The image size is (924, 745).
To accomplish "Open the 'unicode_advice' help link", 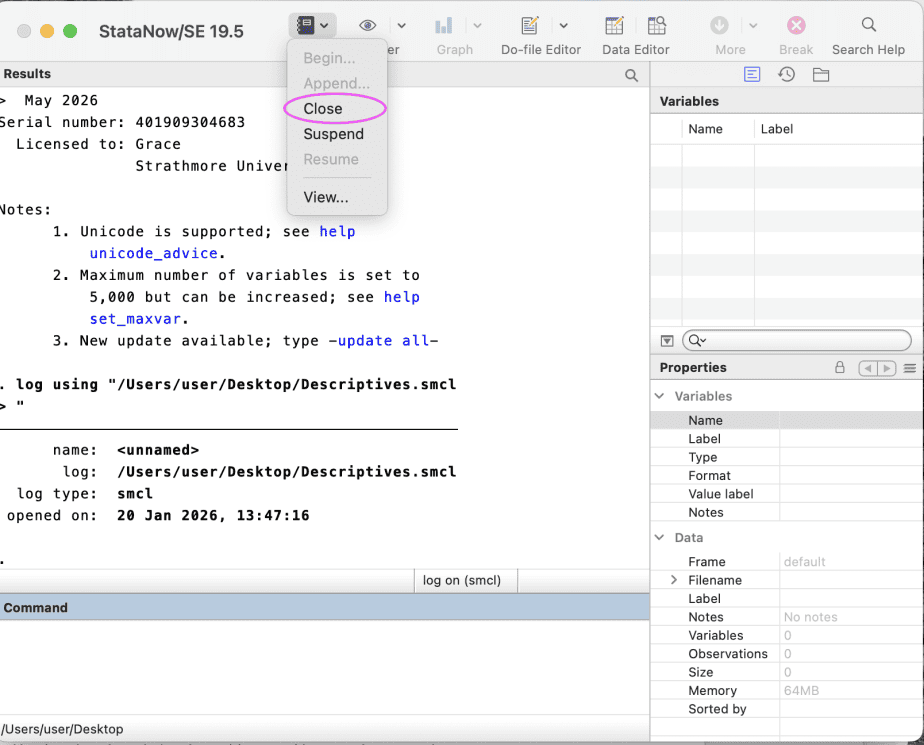I will click(x=153, y=253).
